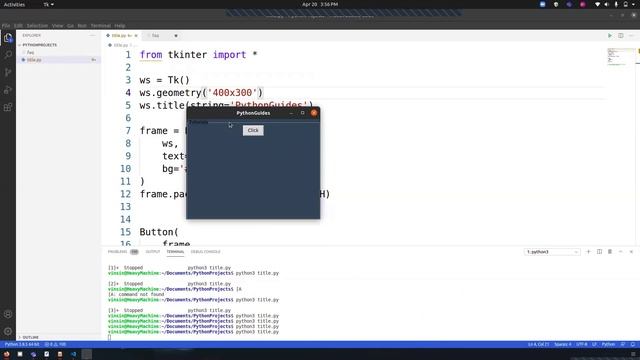Click the Ln, Col position in status bar

pyautogui.click(x=538, y=344)
